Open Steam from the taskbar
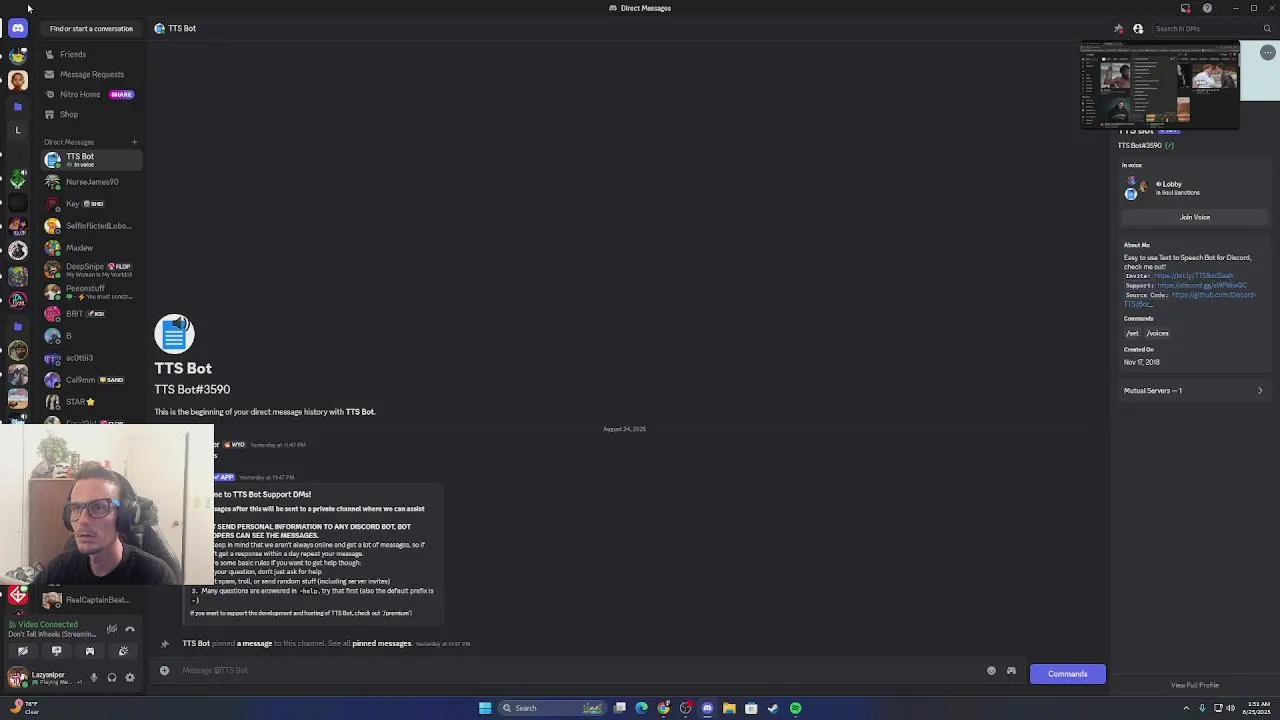Screen dimensions: 1280x720 point(773,708)
